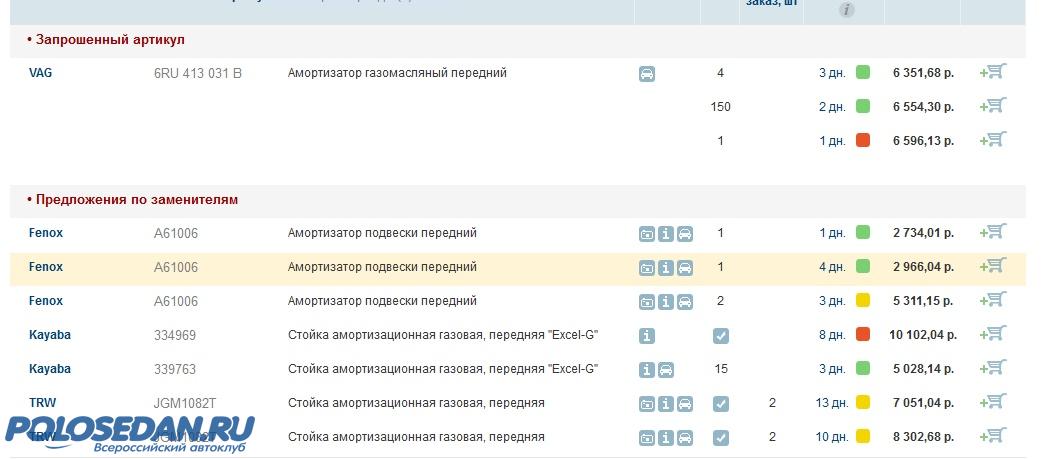Show info icon for Kayaba 334969
Image resolution: width=1059 pixels, height=459 pixels.
pyautogui.click(x=647, y=336)
